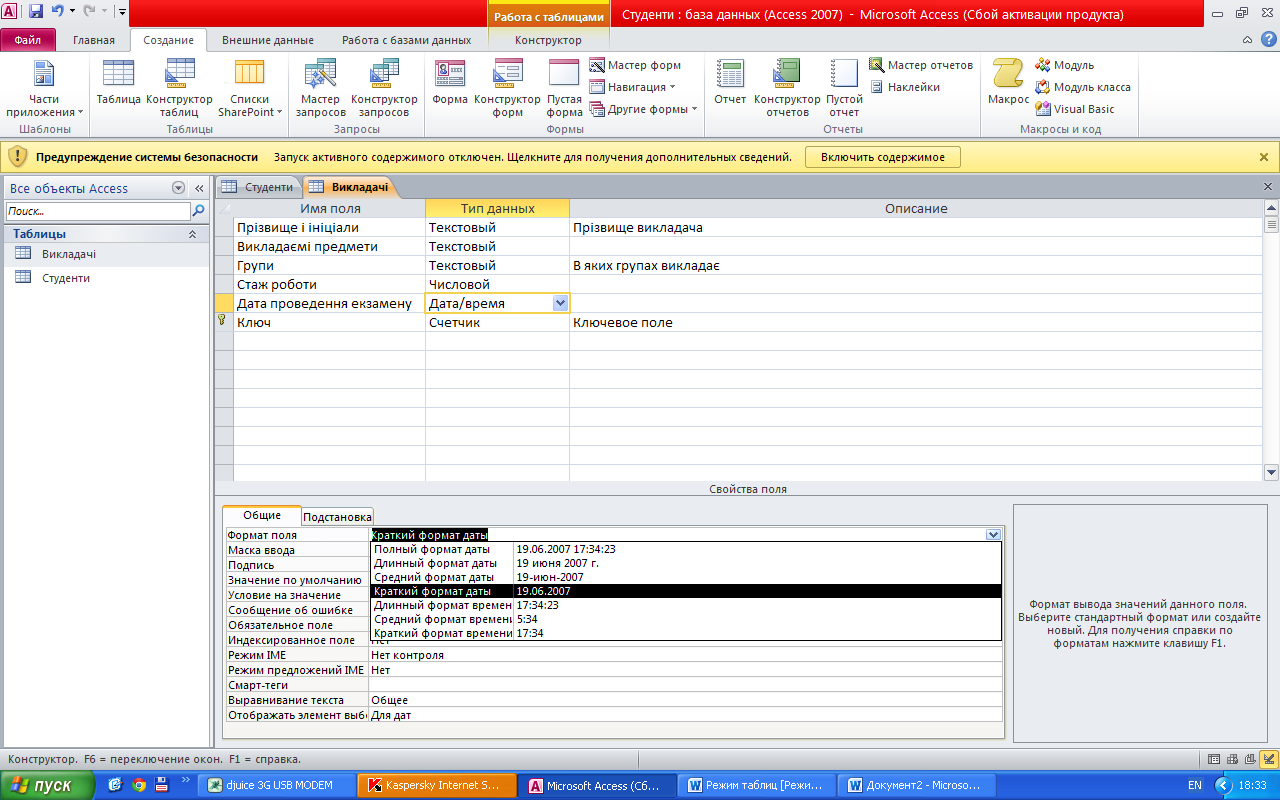This screenshot has width=1280, height=800.
Task: Insert a Модуль класса class module
Action: tap(1083, 87)
